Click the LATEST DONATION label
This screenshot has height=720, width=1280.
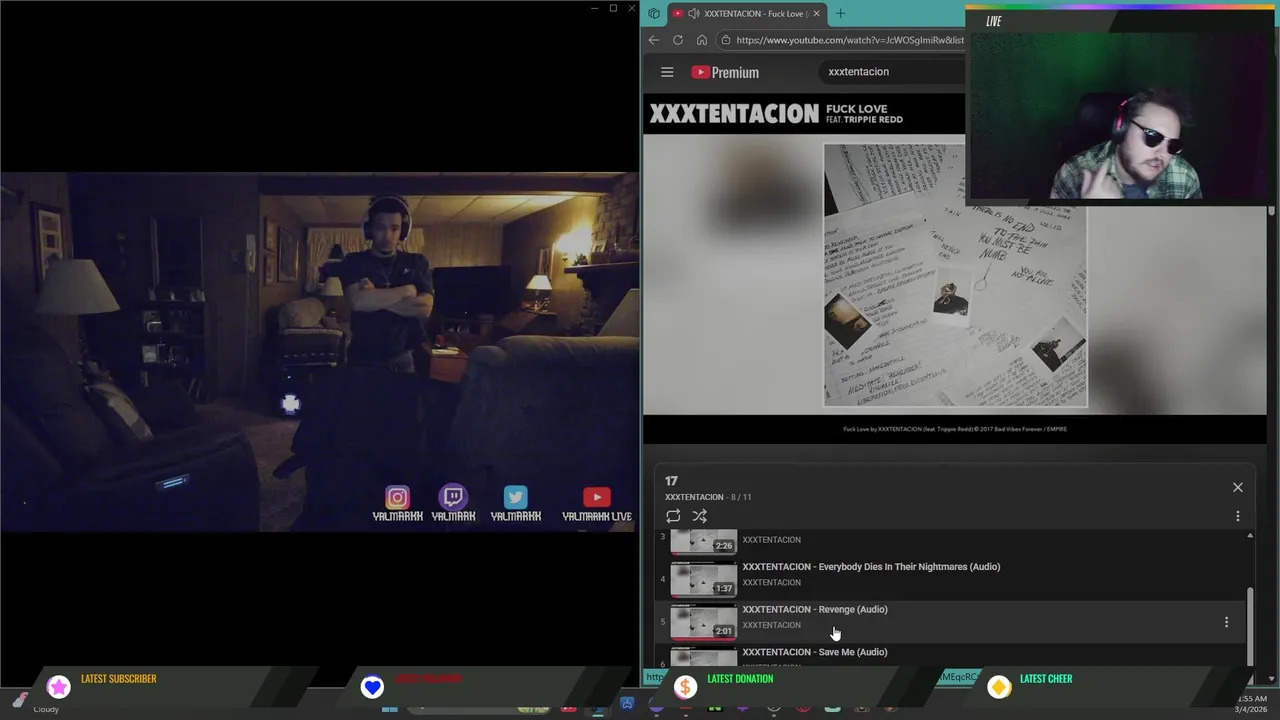(x=740, y=679)
